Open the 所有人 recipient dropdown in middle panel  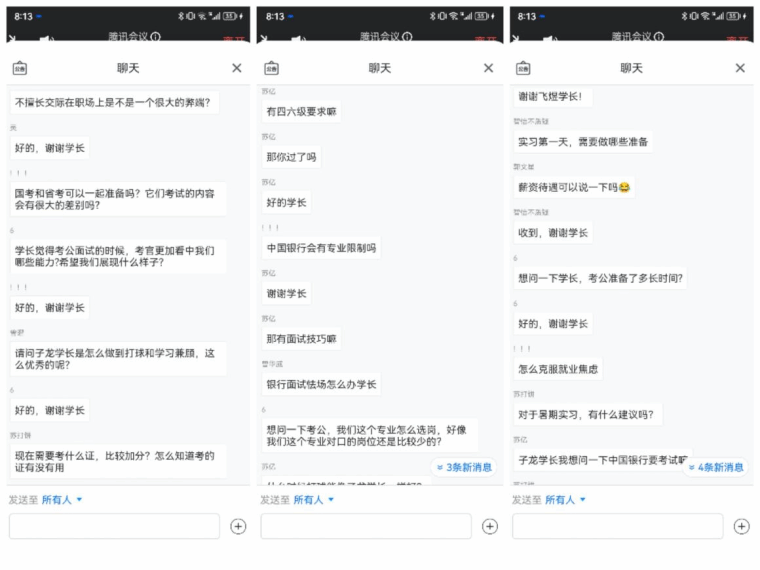(x=314, y=499)
